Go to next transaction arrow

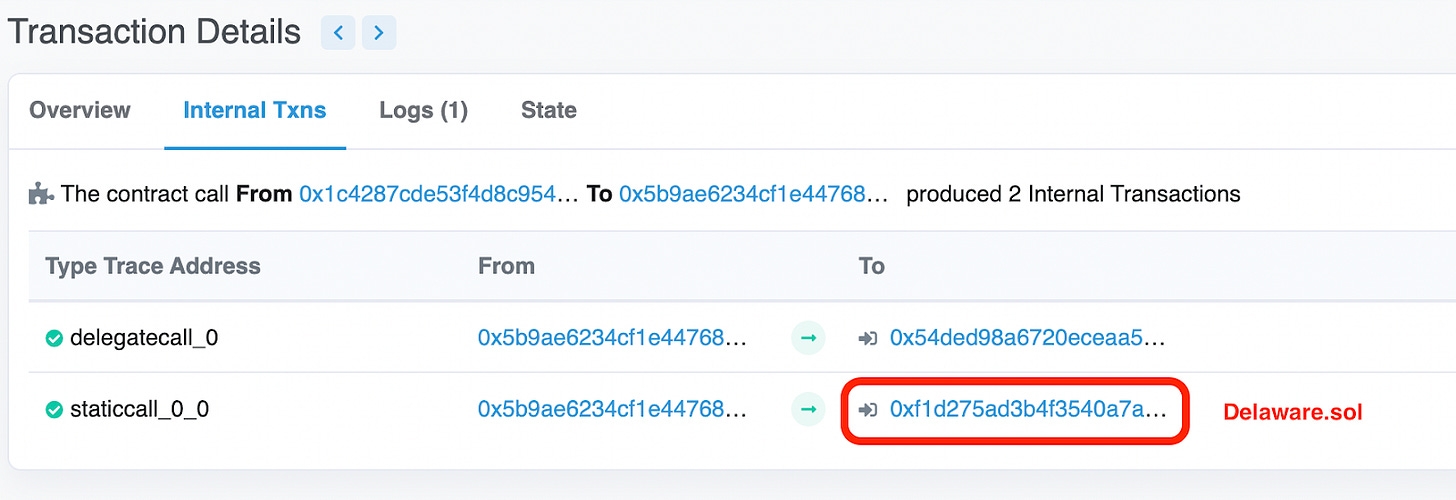(378, 33)
